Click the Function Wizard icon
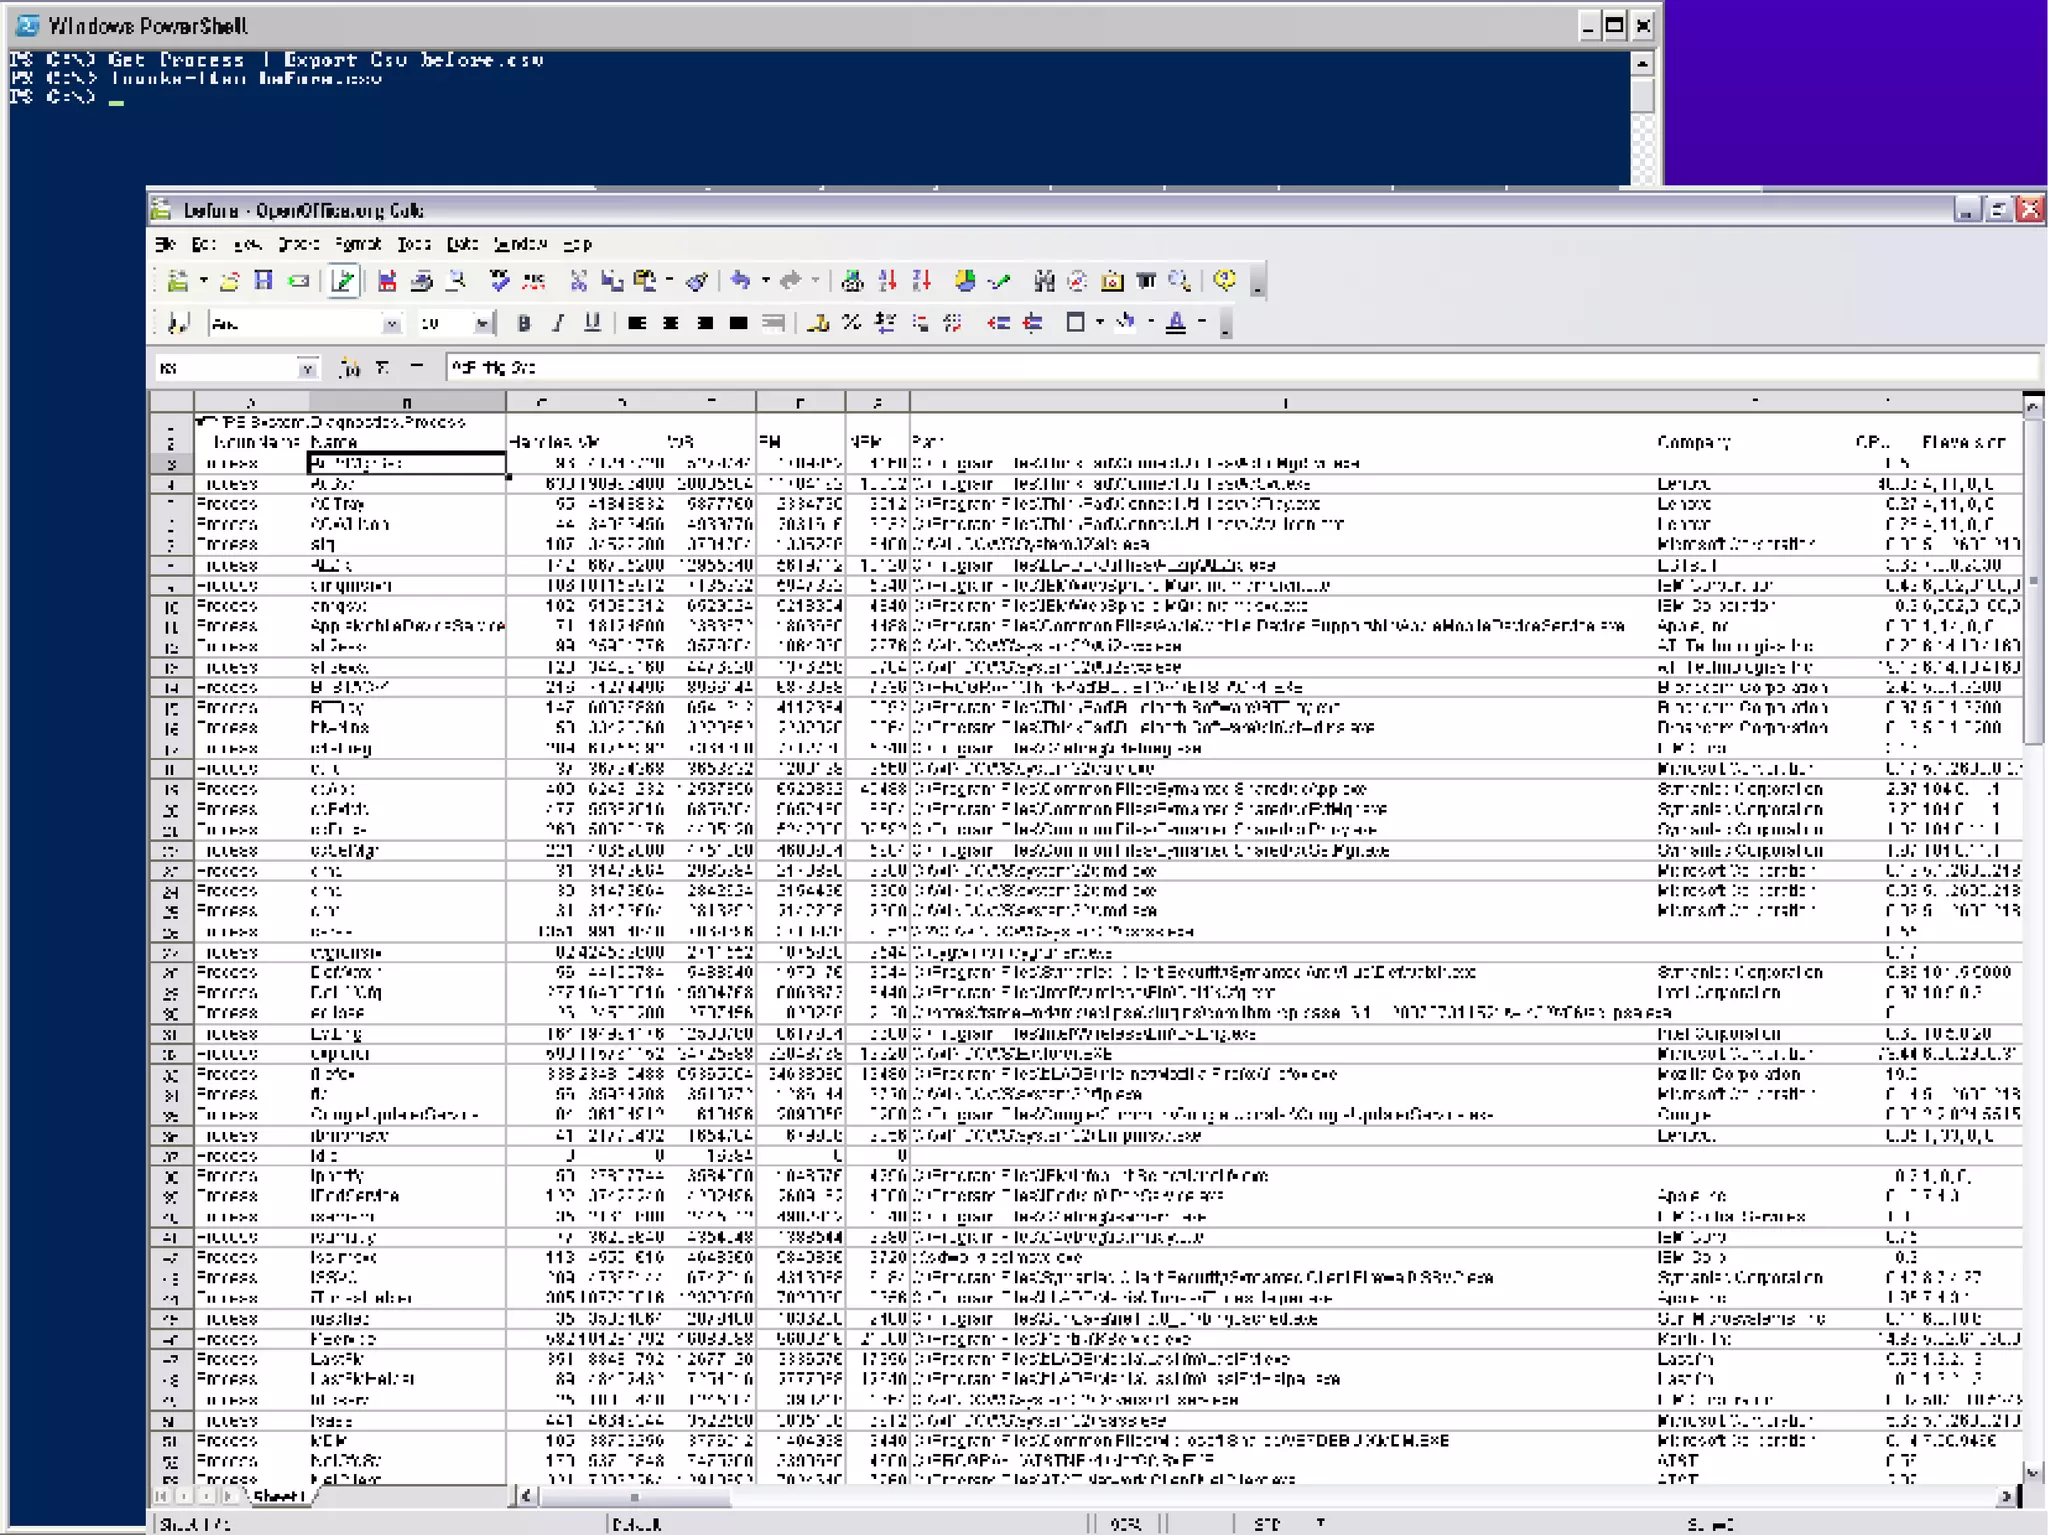The width and height of the screenshot is (2048, 1535). (x=349, y=368)
